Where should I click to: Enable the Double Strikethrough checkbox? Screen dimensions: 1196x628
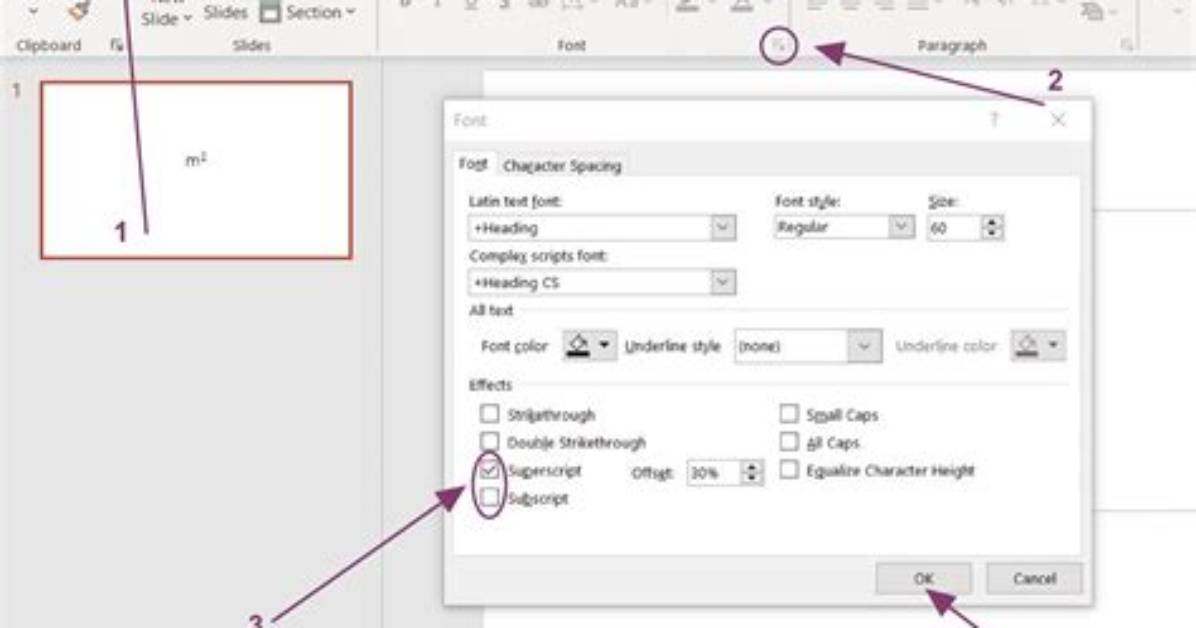pos(489,442)
